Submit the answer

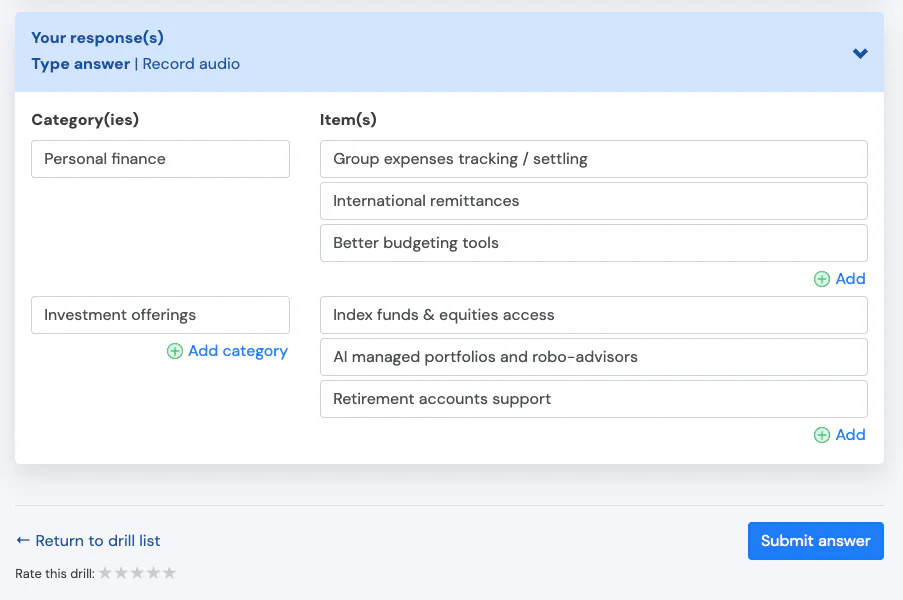pos(815,541)
